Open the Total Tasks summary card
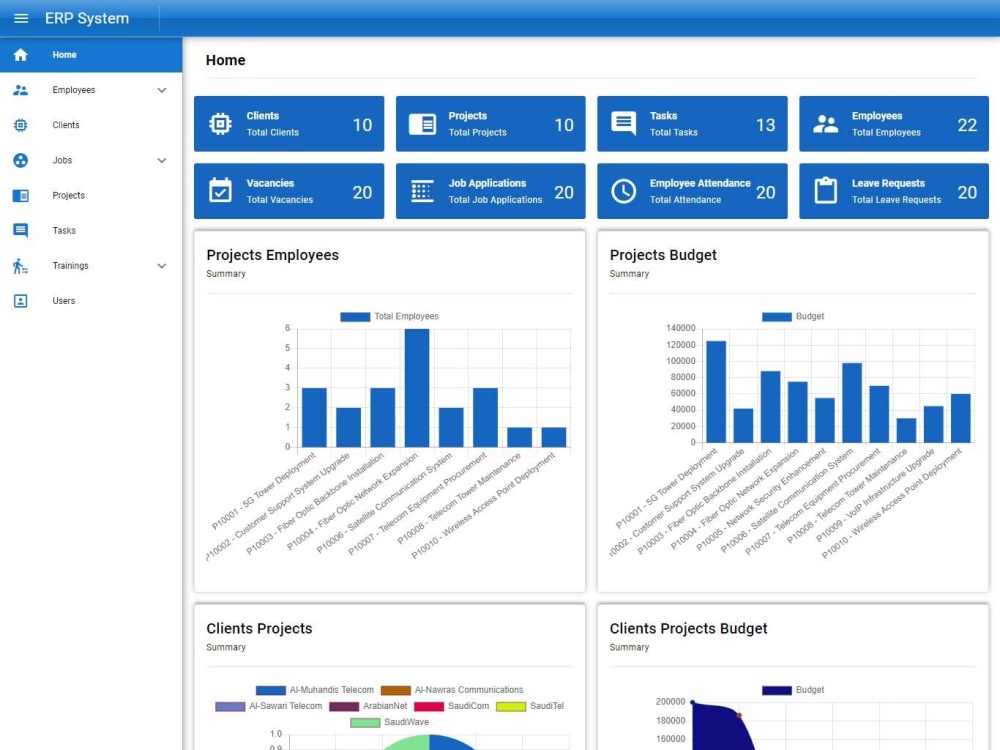Image resolution: width=1000 pixels, height=750 pixels. (x=692, y=124)
